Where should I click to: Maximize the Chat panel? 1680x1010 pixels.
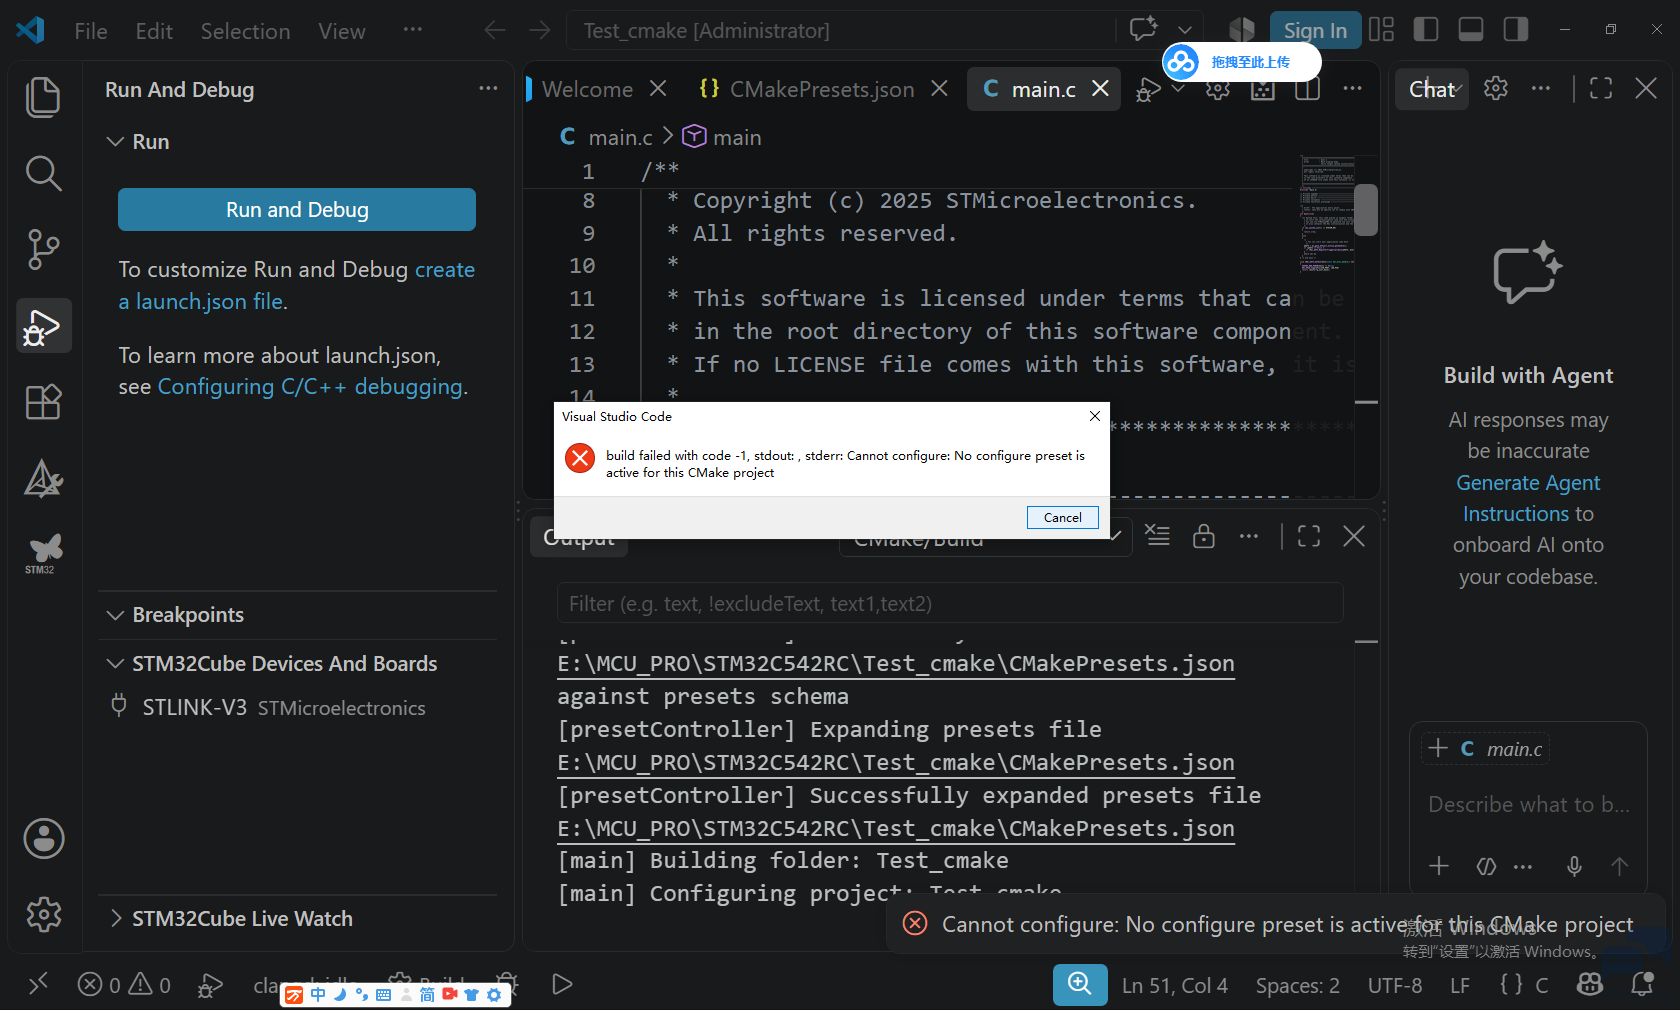1601,88
